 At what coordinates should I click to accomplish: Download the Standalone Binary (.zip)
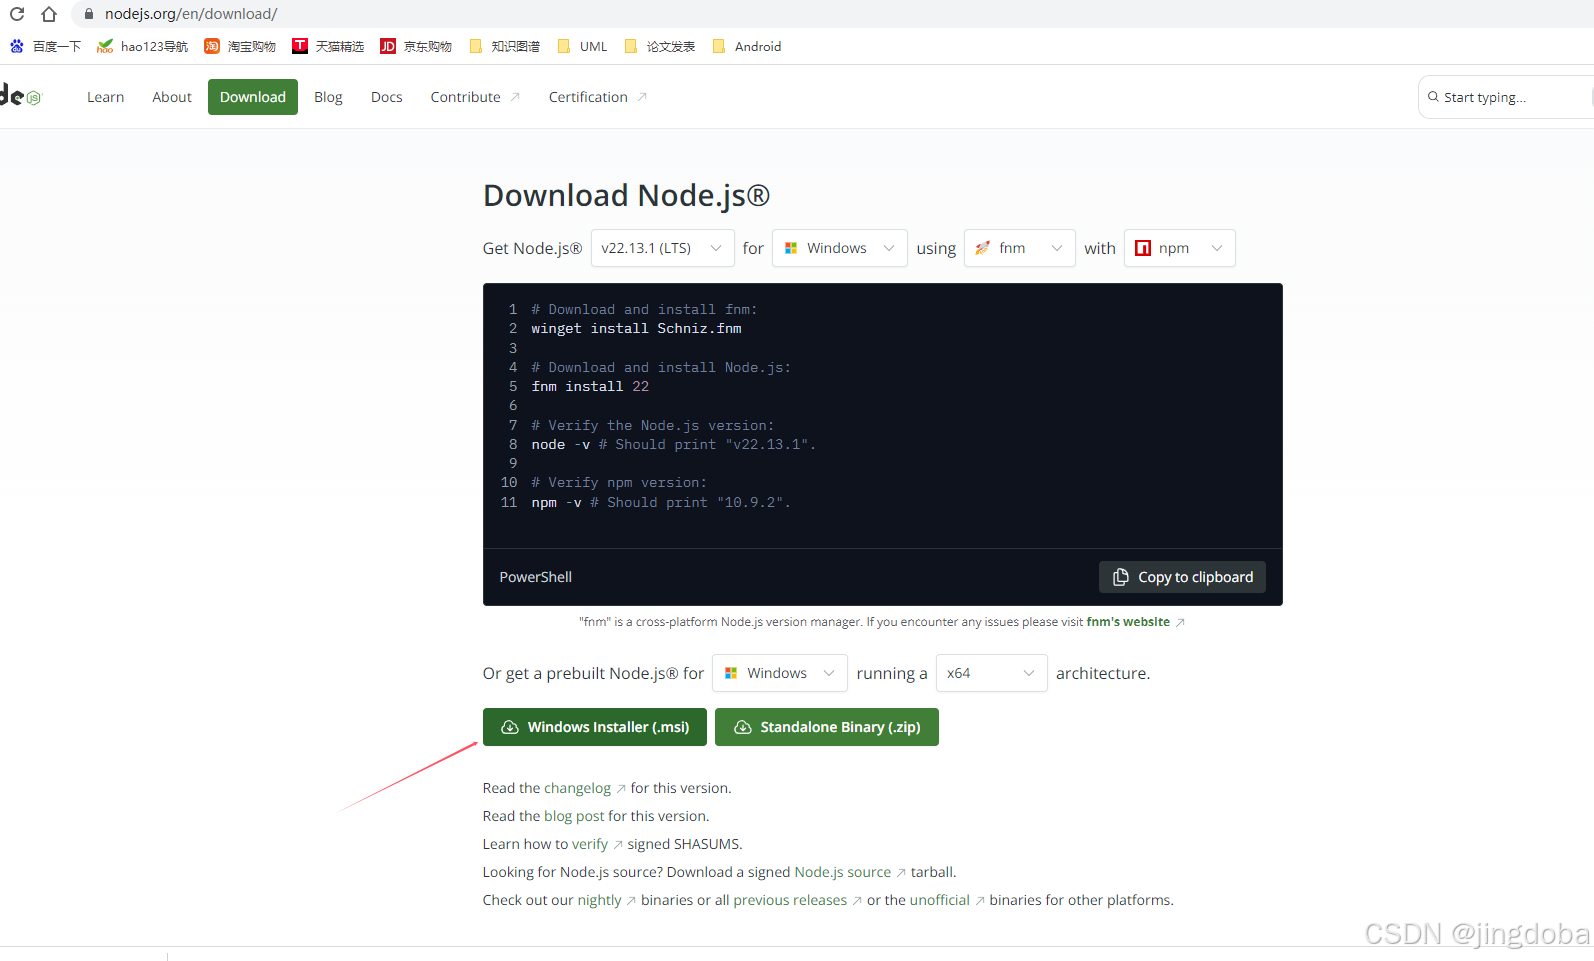coord(827,727)
